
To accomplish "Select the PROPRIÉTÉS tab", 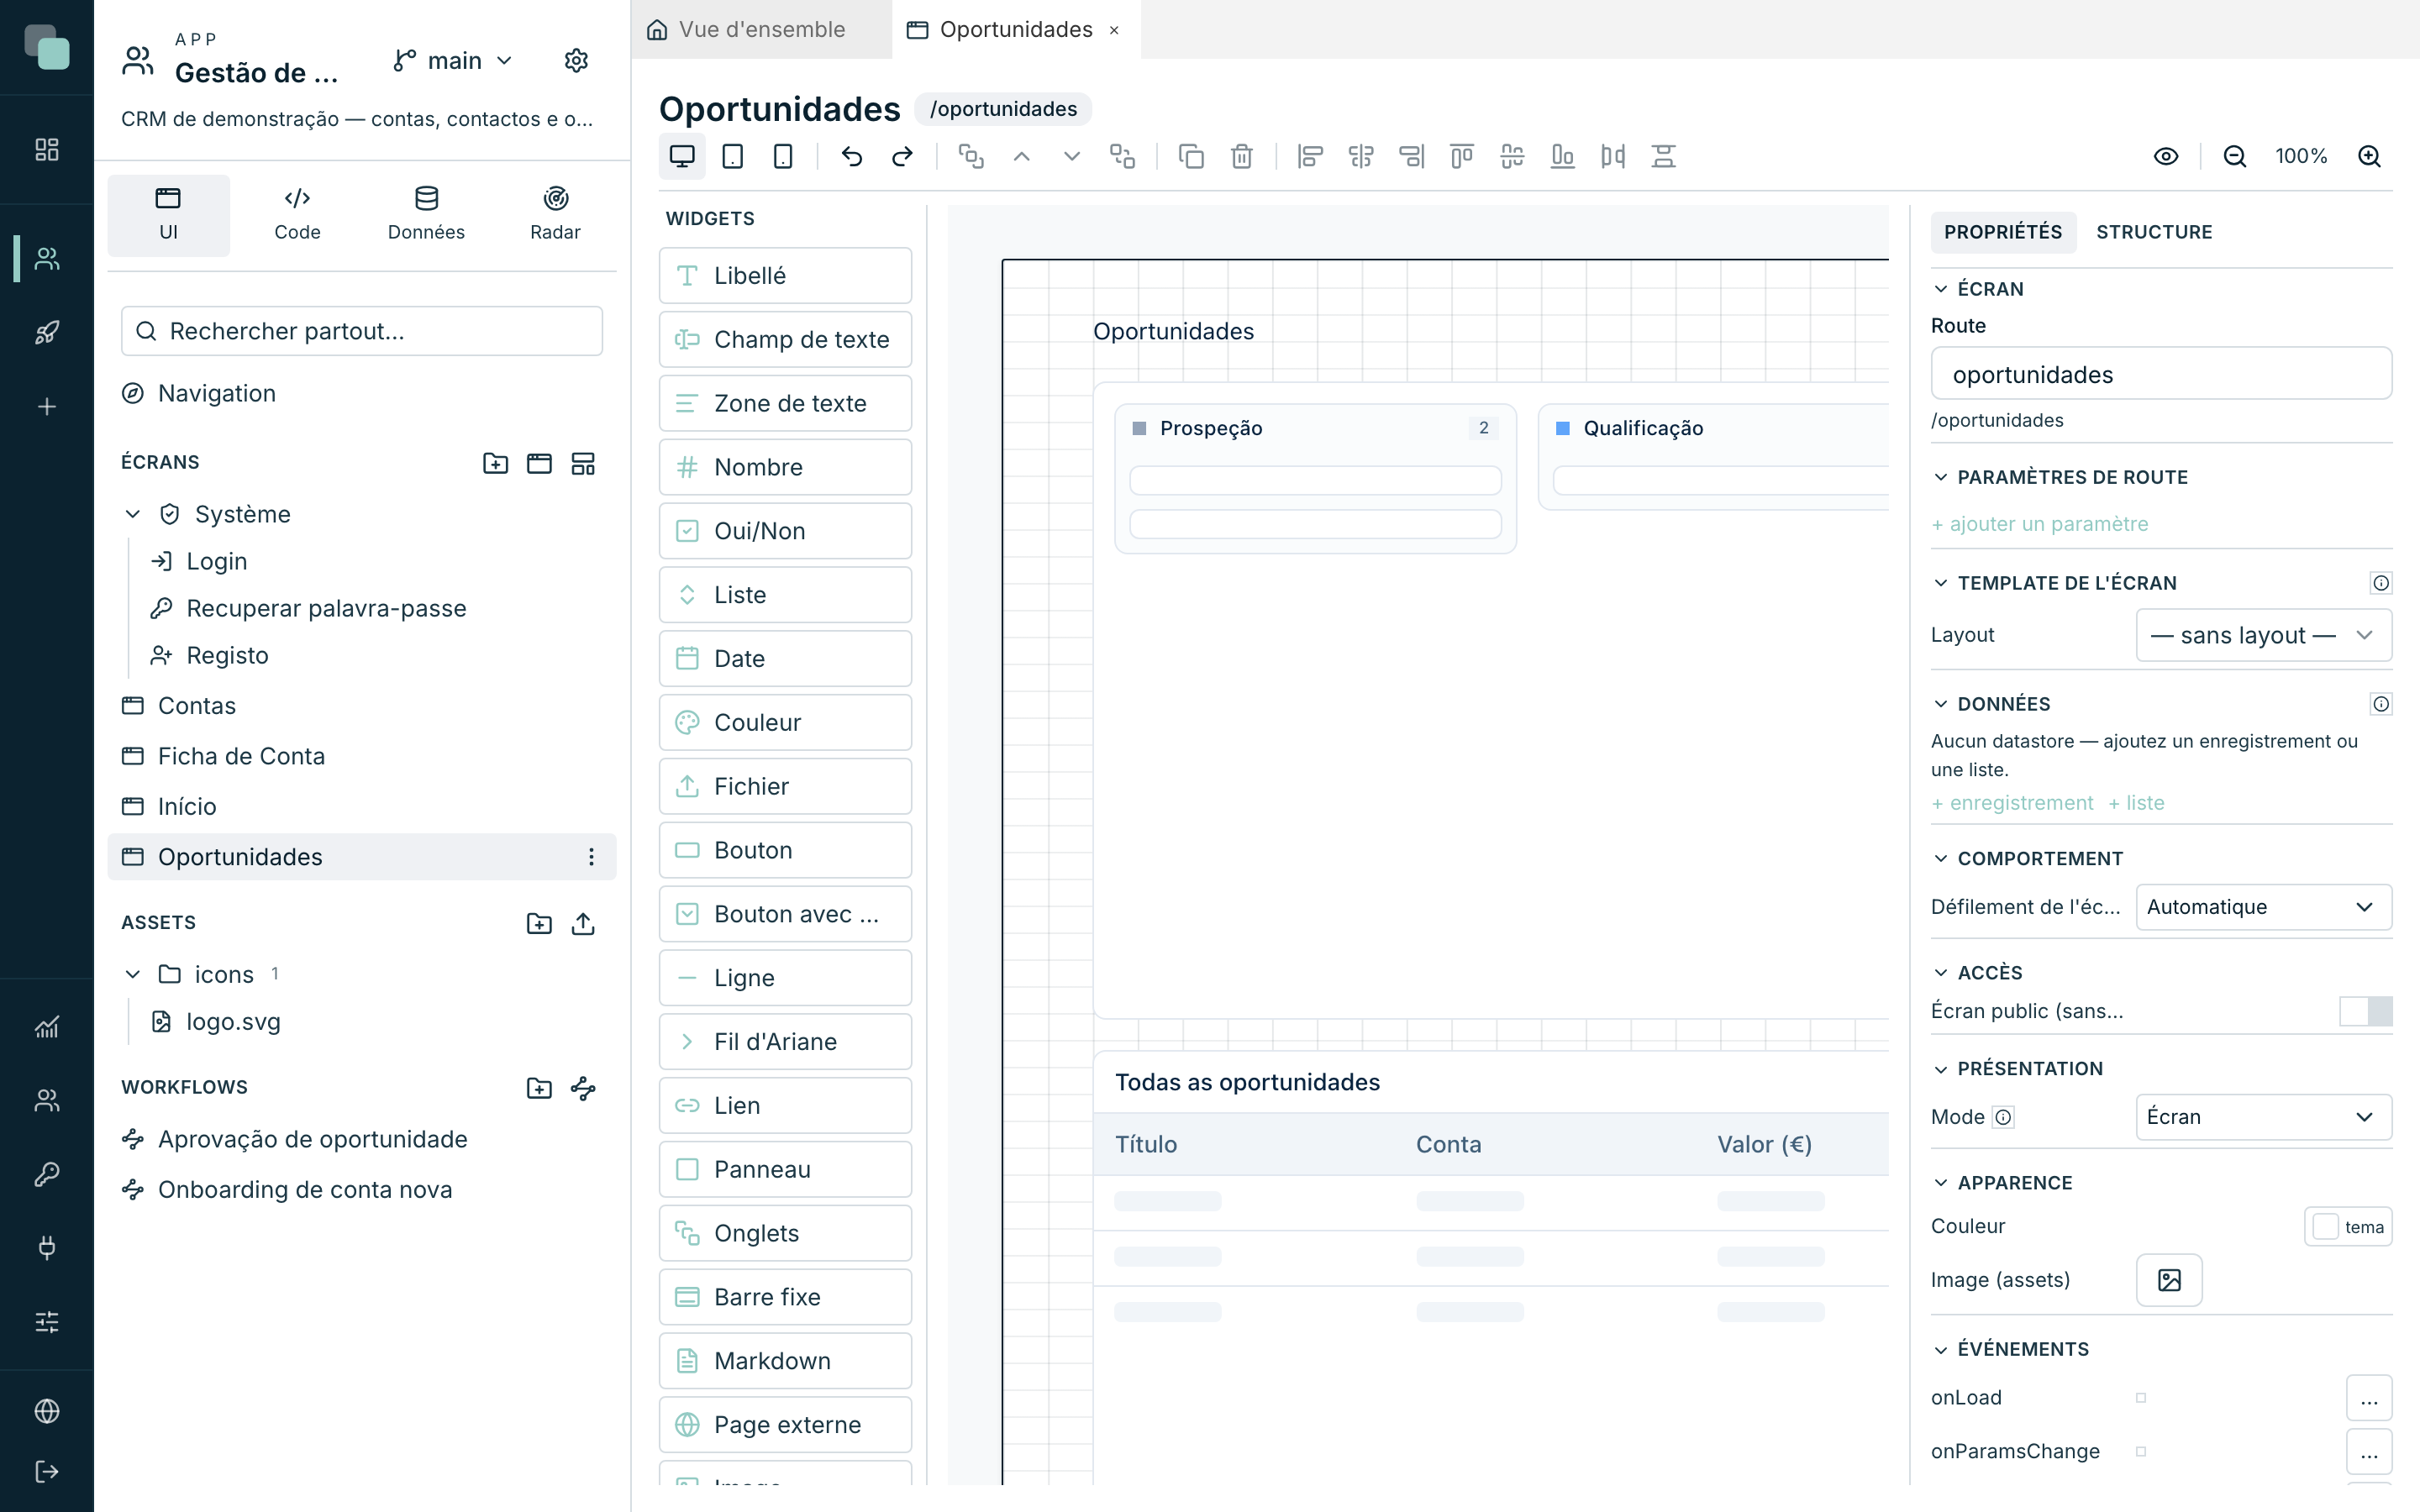I will [2003, 232].
